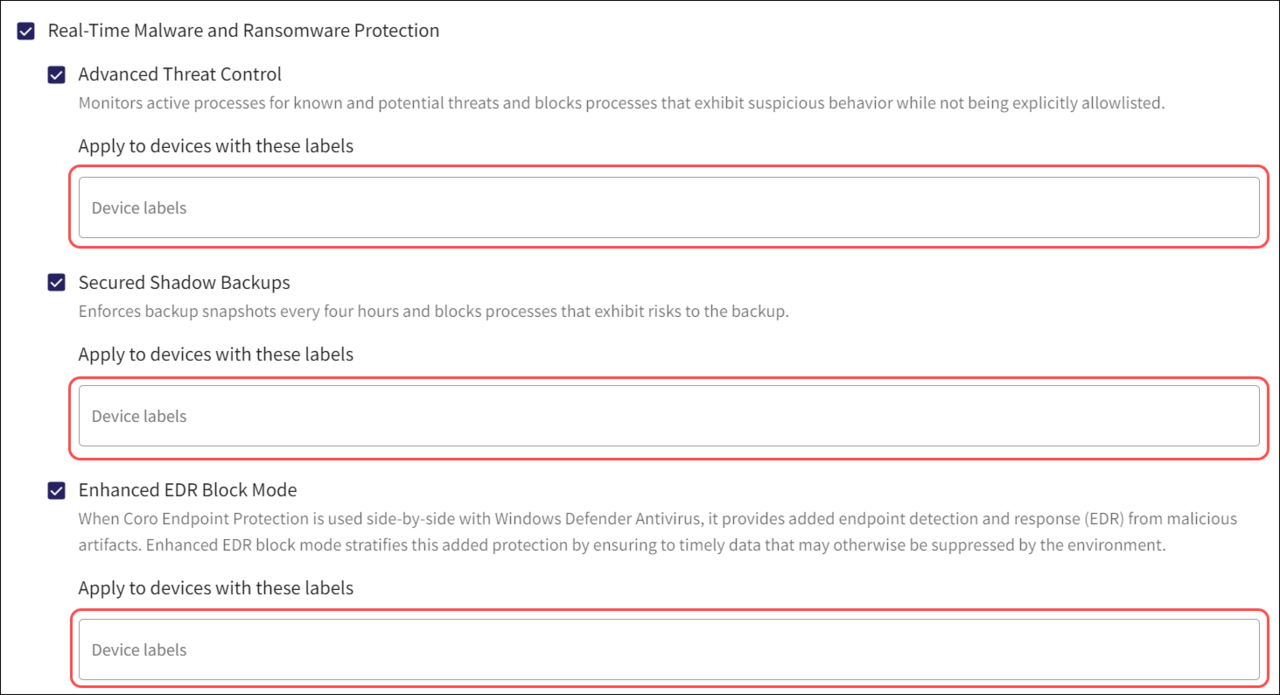Toggle the Advanced Threat Control checkbox
The image size is (1280, 695).
(x=57, y=75)
